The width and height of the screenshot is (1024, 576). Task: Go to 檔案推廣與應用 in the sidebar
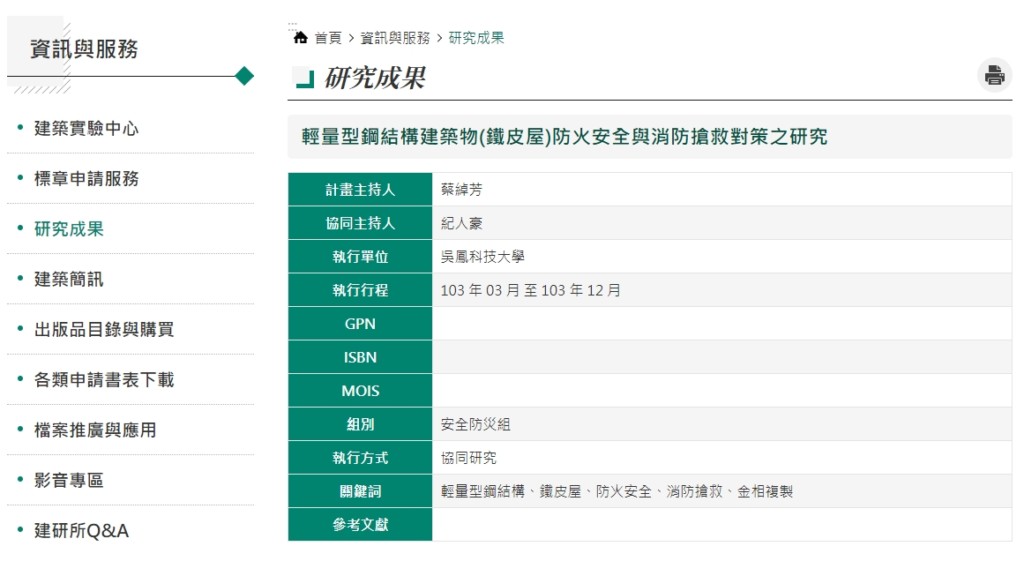coord(95,430)
